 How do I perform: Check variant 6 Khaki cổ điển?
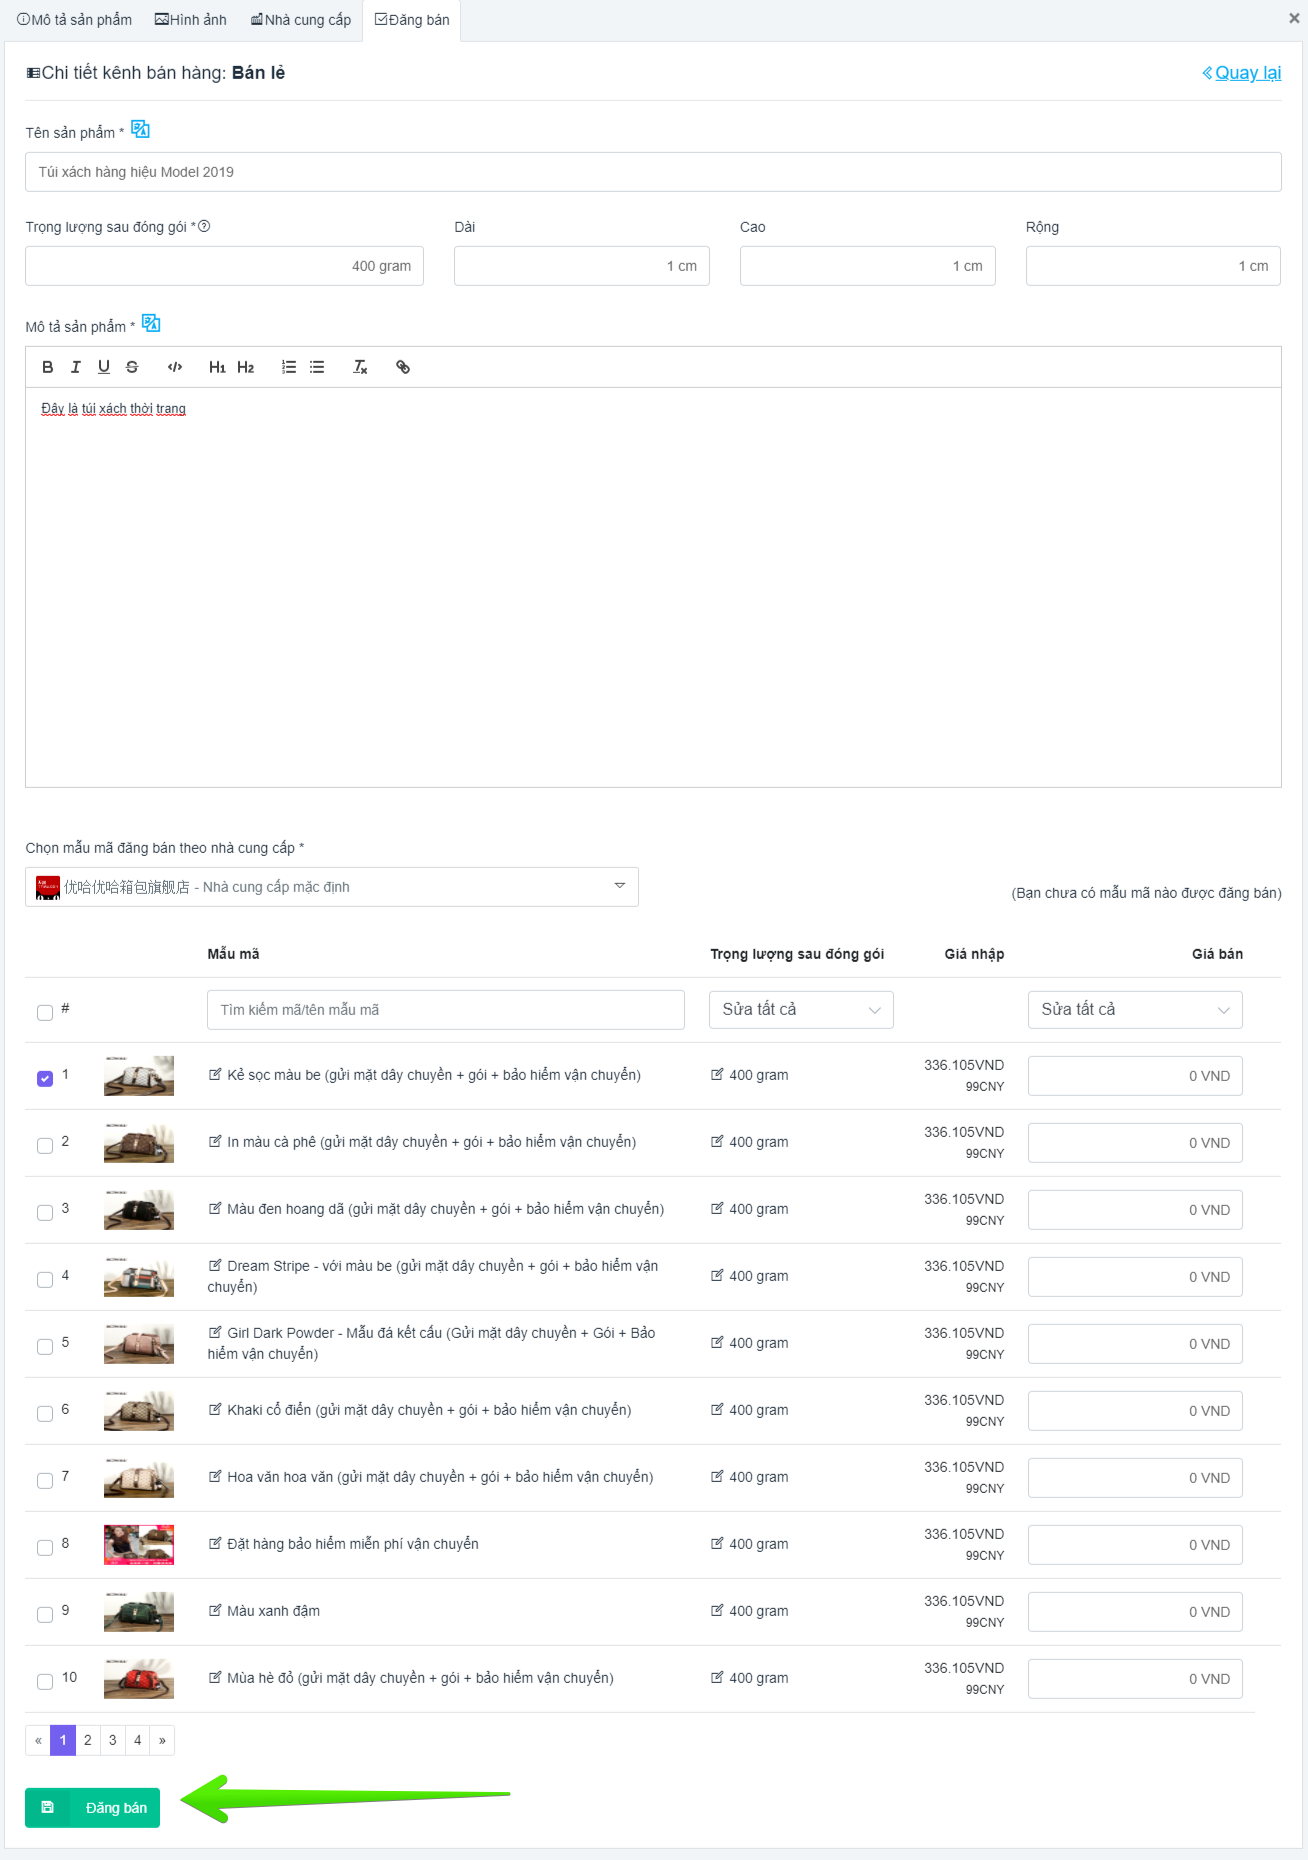(45, 1413)
